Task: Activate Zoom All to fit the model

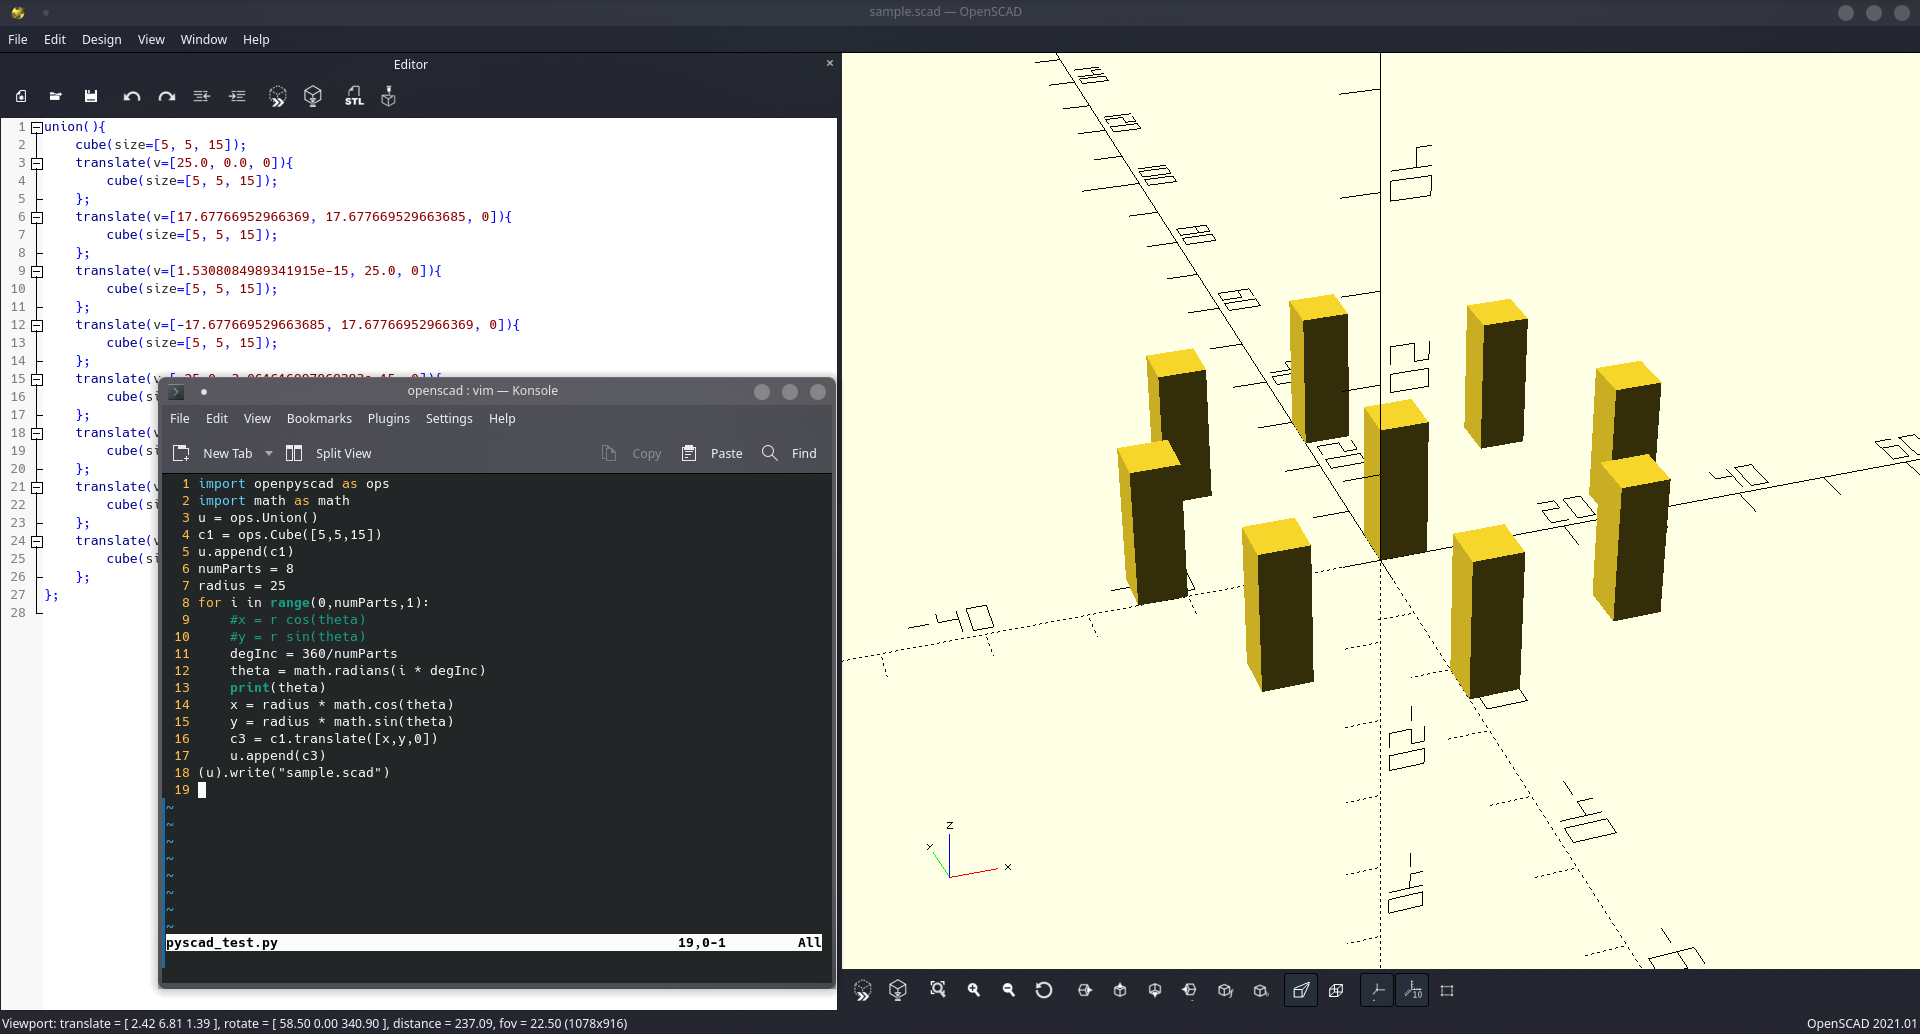Action: 937,990
